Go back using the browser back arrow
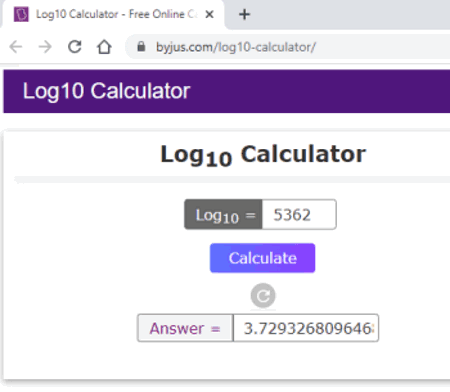Screen dimensions: 450x392 click(16, 47)
